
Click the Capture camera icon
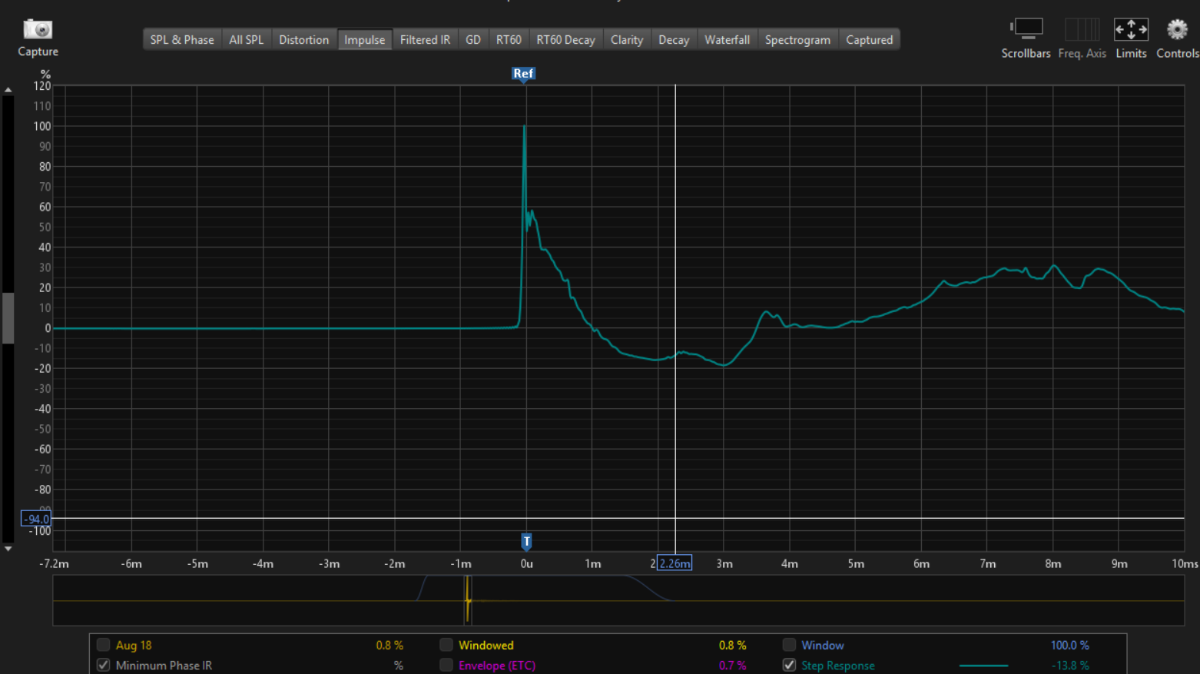(38, 29)
